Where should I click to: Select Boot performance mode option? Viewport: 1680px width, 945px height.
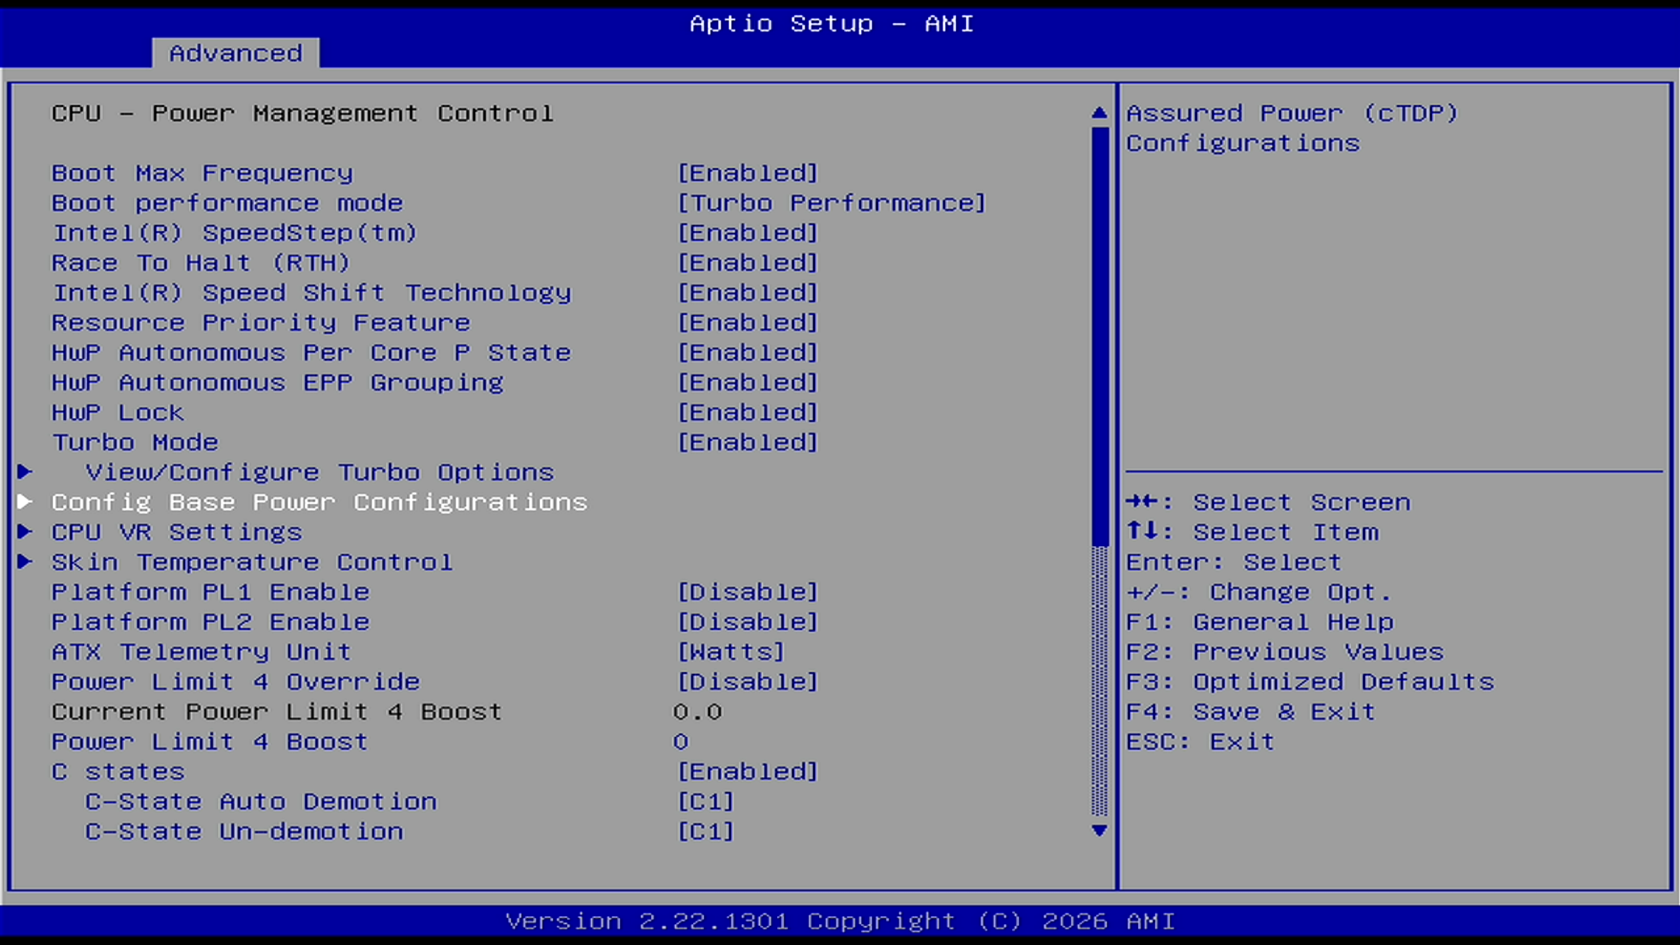tap(227, 203)
